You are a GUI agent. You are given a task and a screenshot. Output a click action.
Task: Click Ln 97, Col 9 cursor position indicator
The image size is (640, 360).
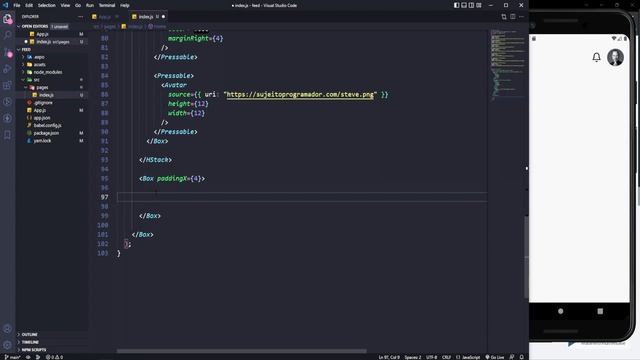pos(389,357)
